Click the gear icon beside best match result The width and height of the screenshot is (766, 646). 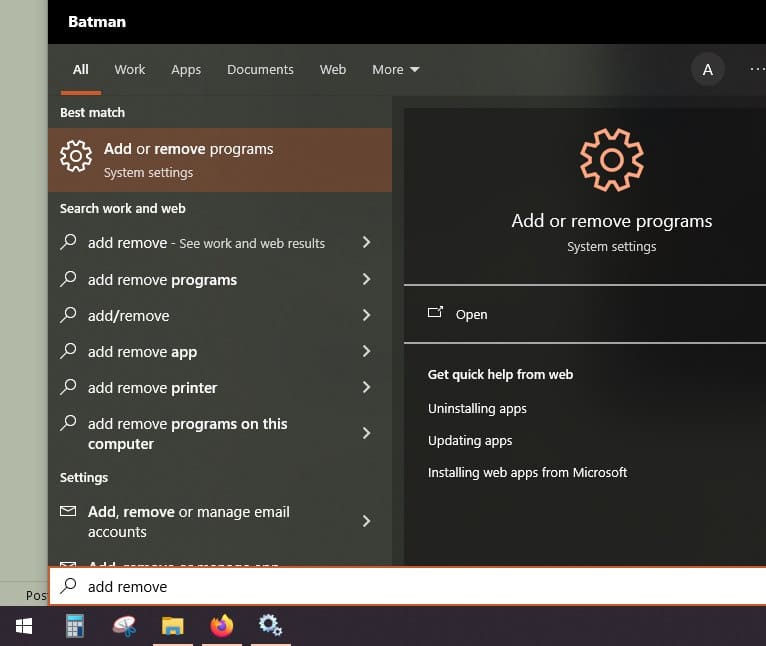[76, 156]
